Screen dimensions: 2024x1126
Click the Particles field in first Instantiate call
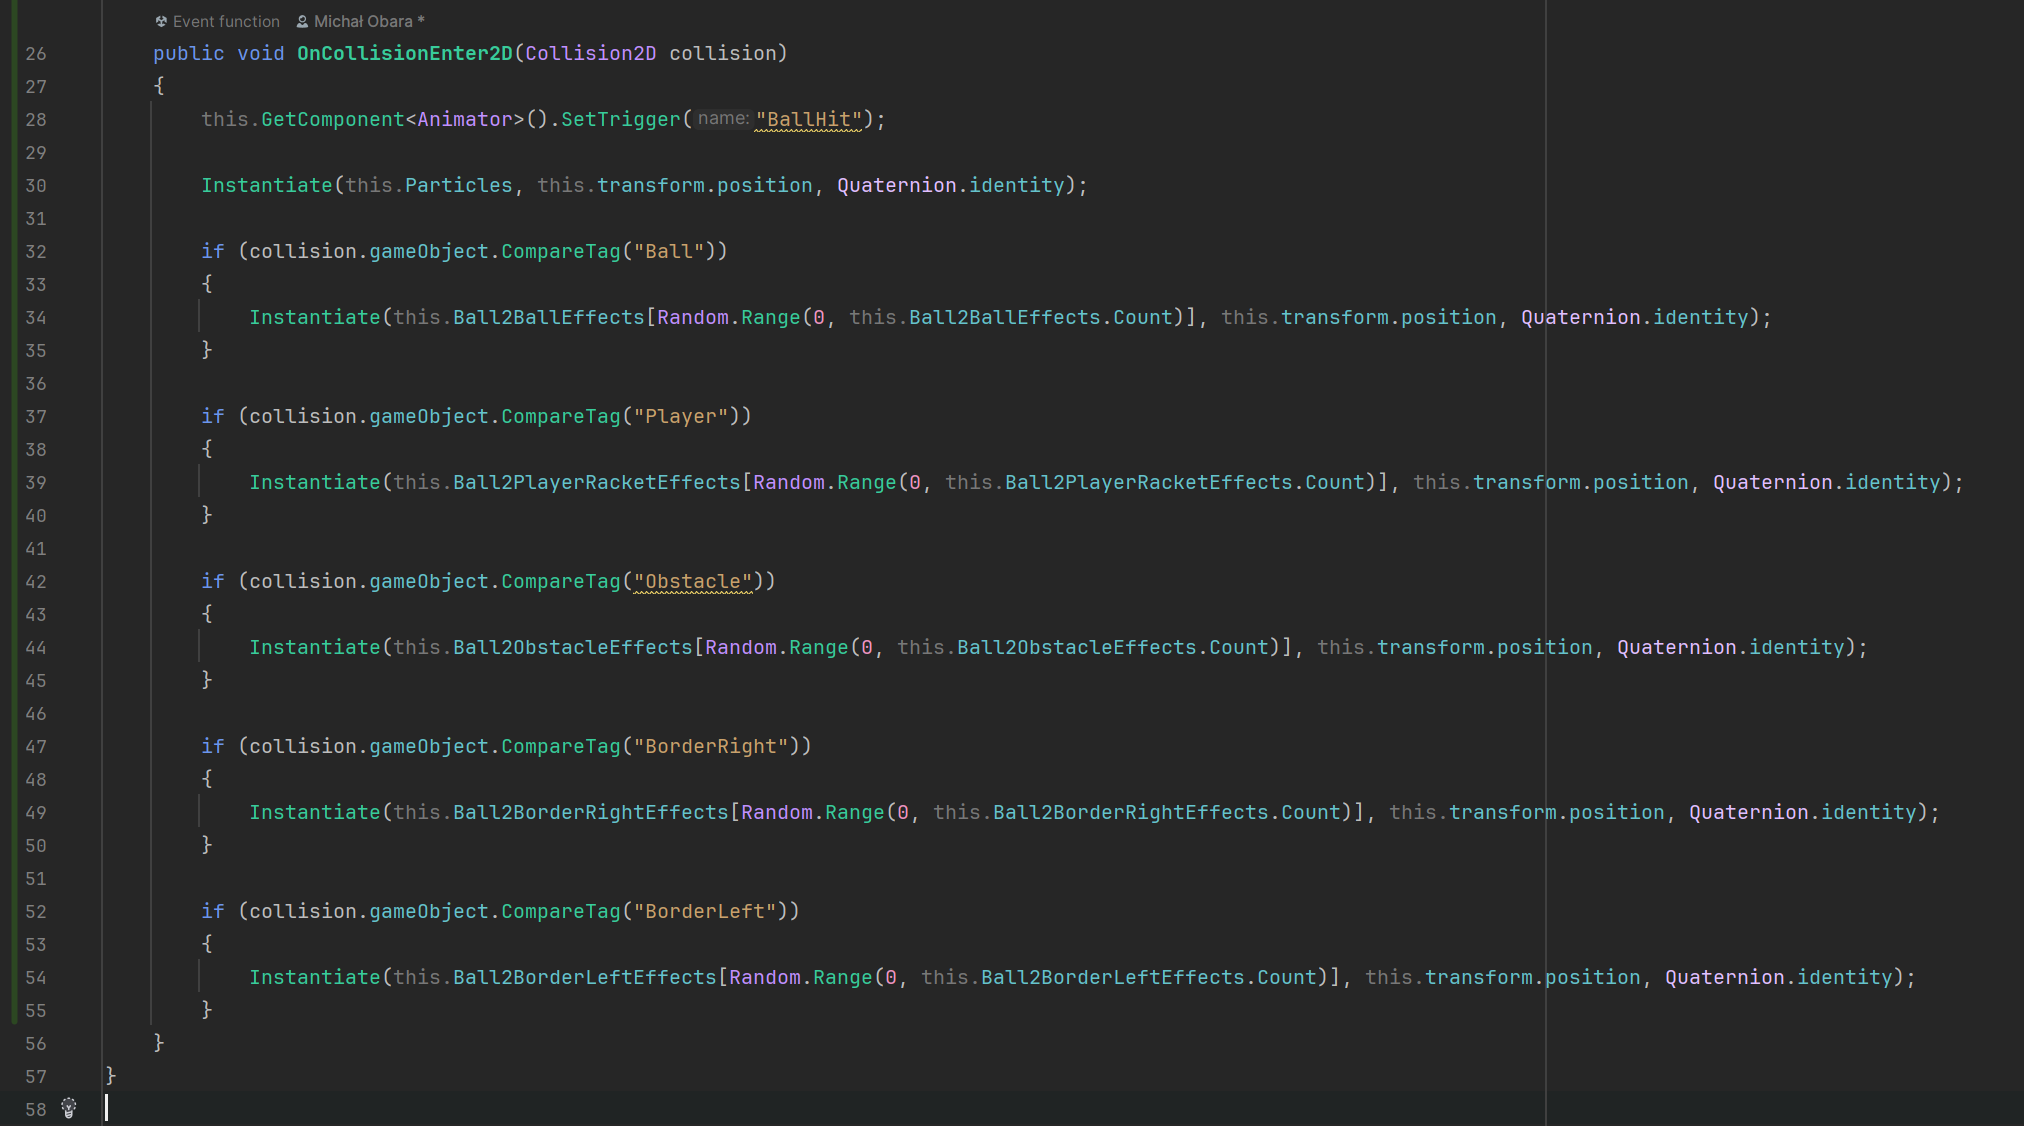coord(458,186)
